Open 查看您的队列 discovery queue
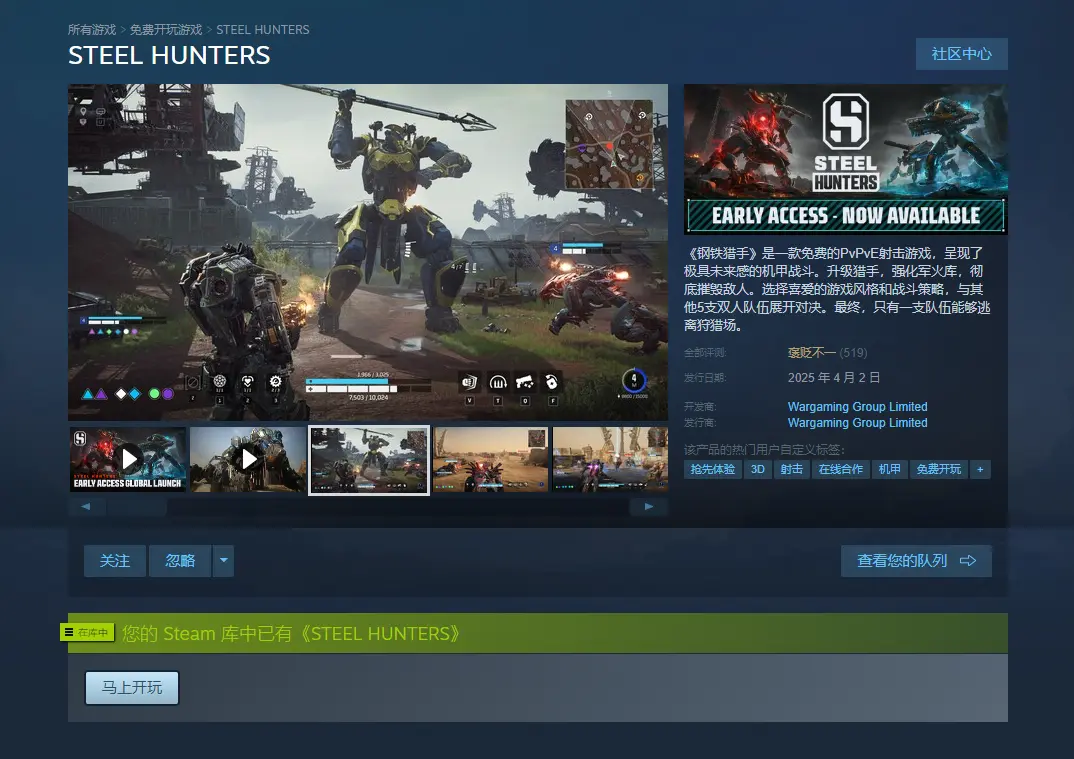The width and height of the screenshot is (1074, 759). coord(916,561)
